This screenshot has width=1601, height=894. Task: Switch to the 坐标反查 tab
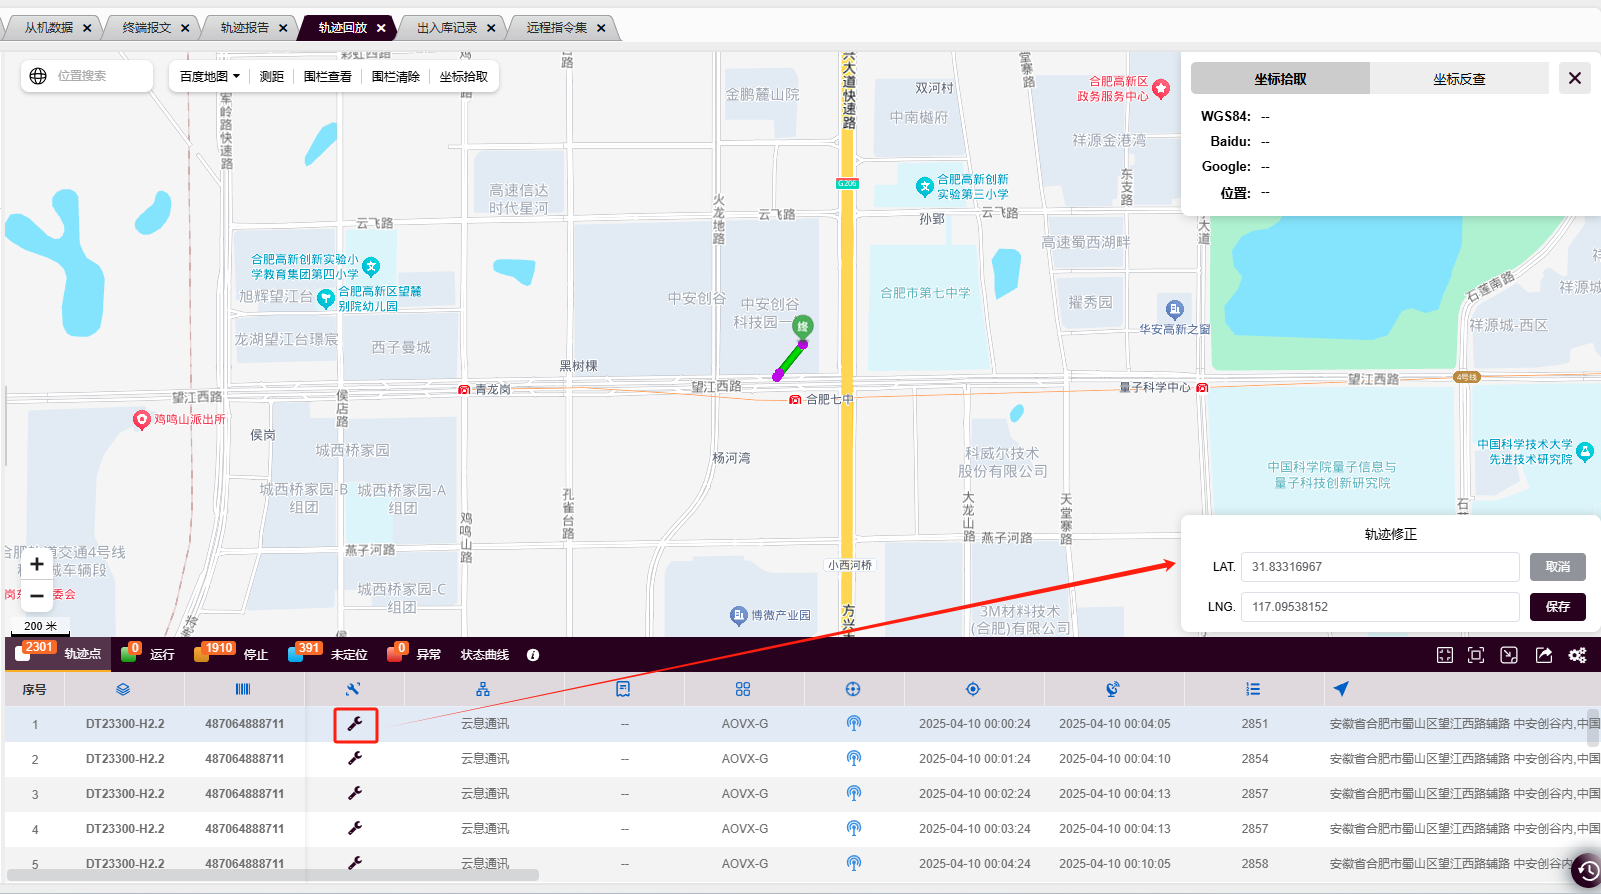click(x=1459, y=79)
